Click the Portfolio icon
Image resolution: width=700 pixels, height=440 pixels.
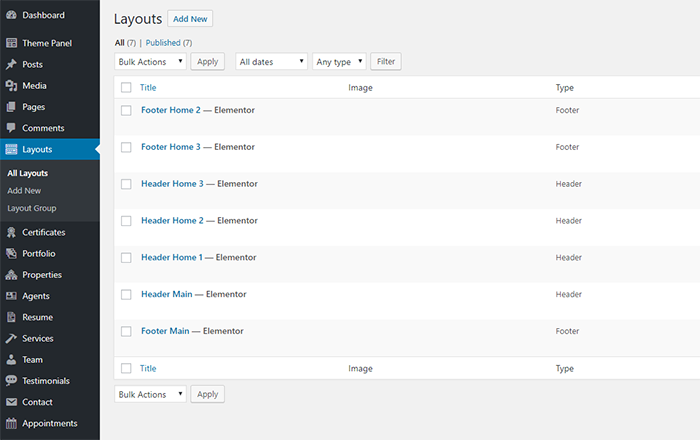(x=11, y=253)
